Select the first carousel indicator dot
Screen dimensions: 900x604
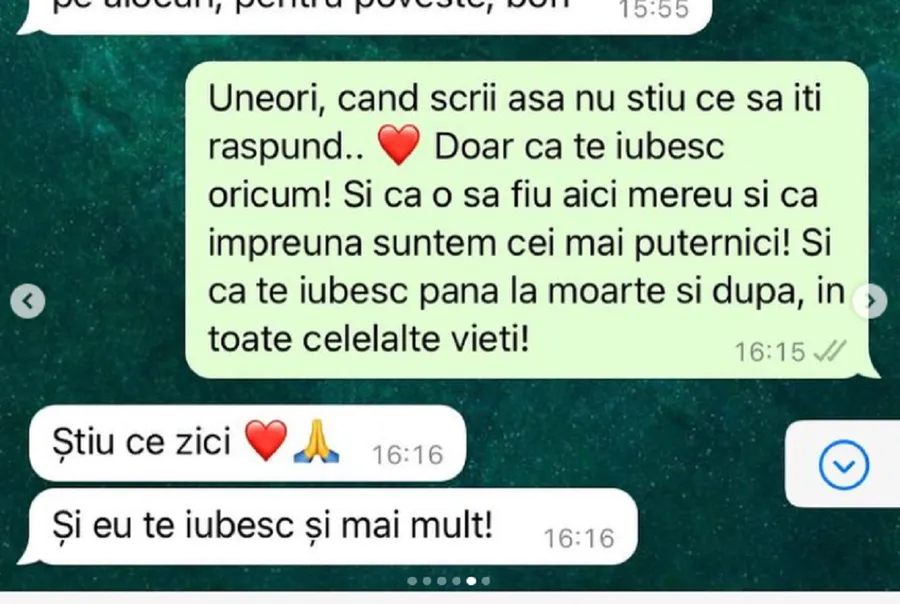point(412,581)
